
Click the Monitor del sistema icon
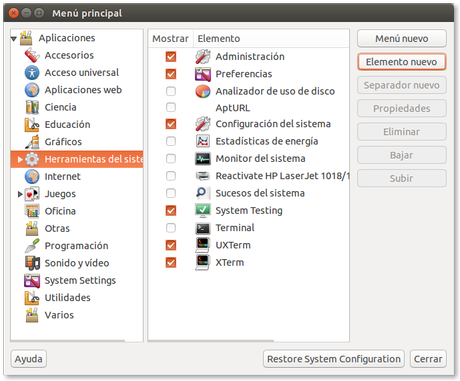tap(203, 159)
